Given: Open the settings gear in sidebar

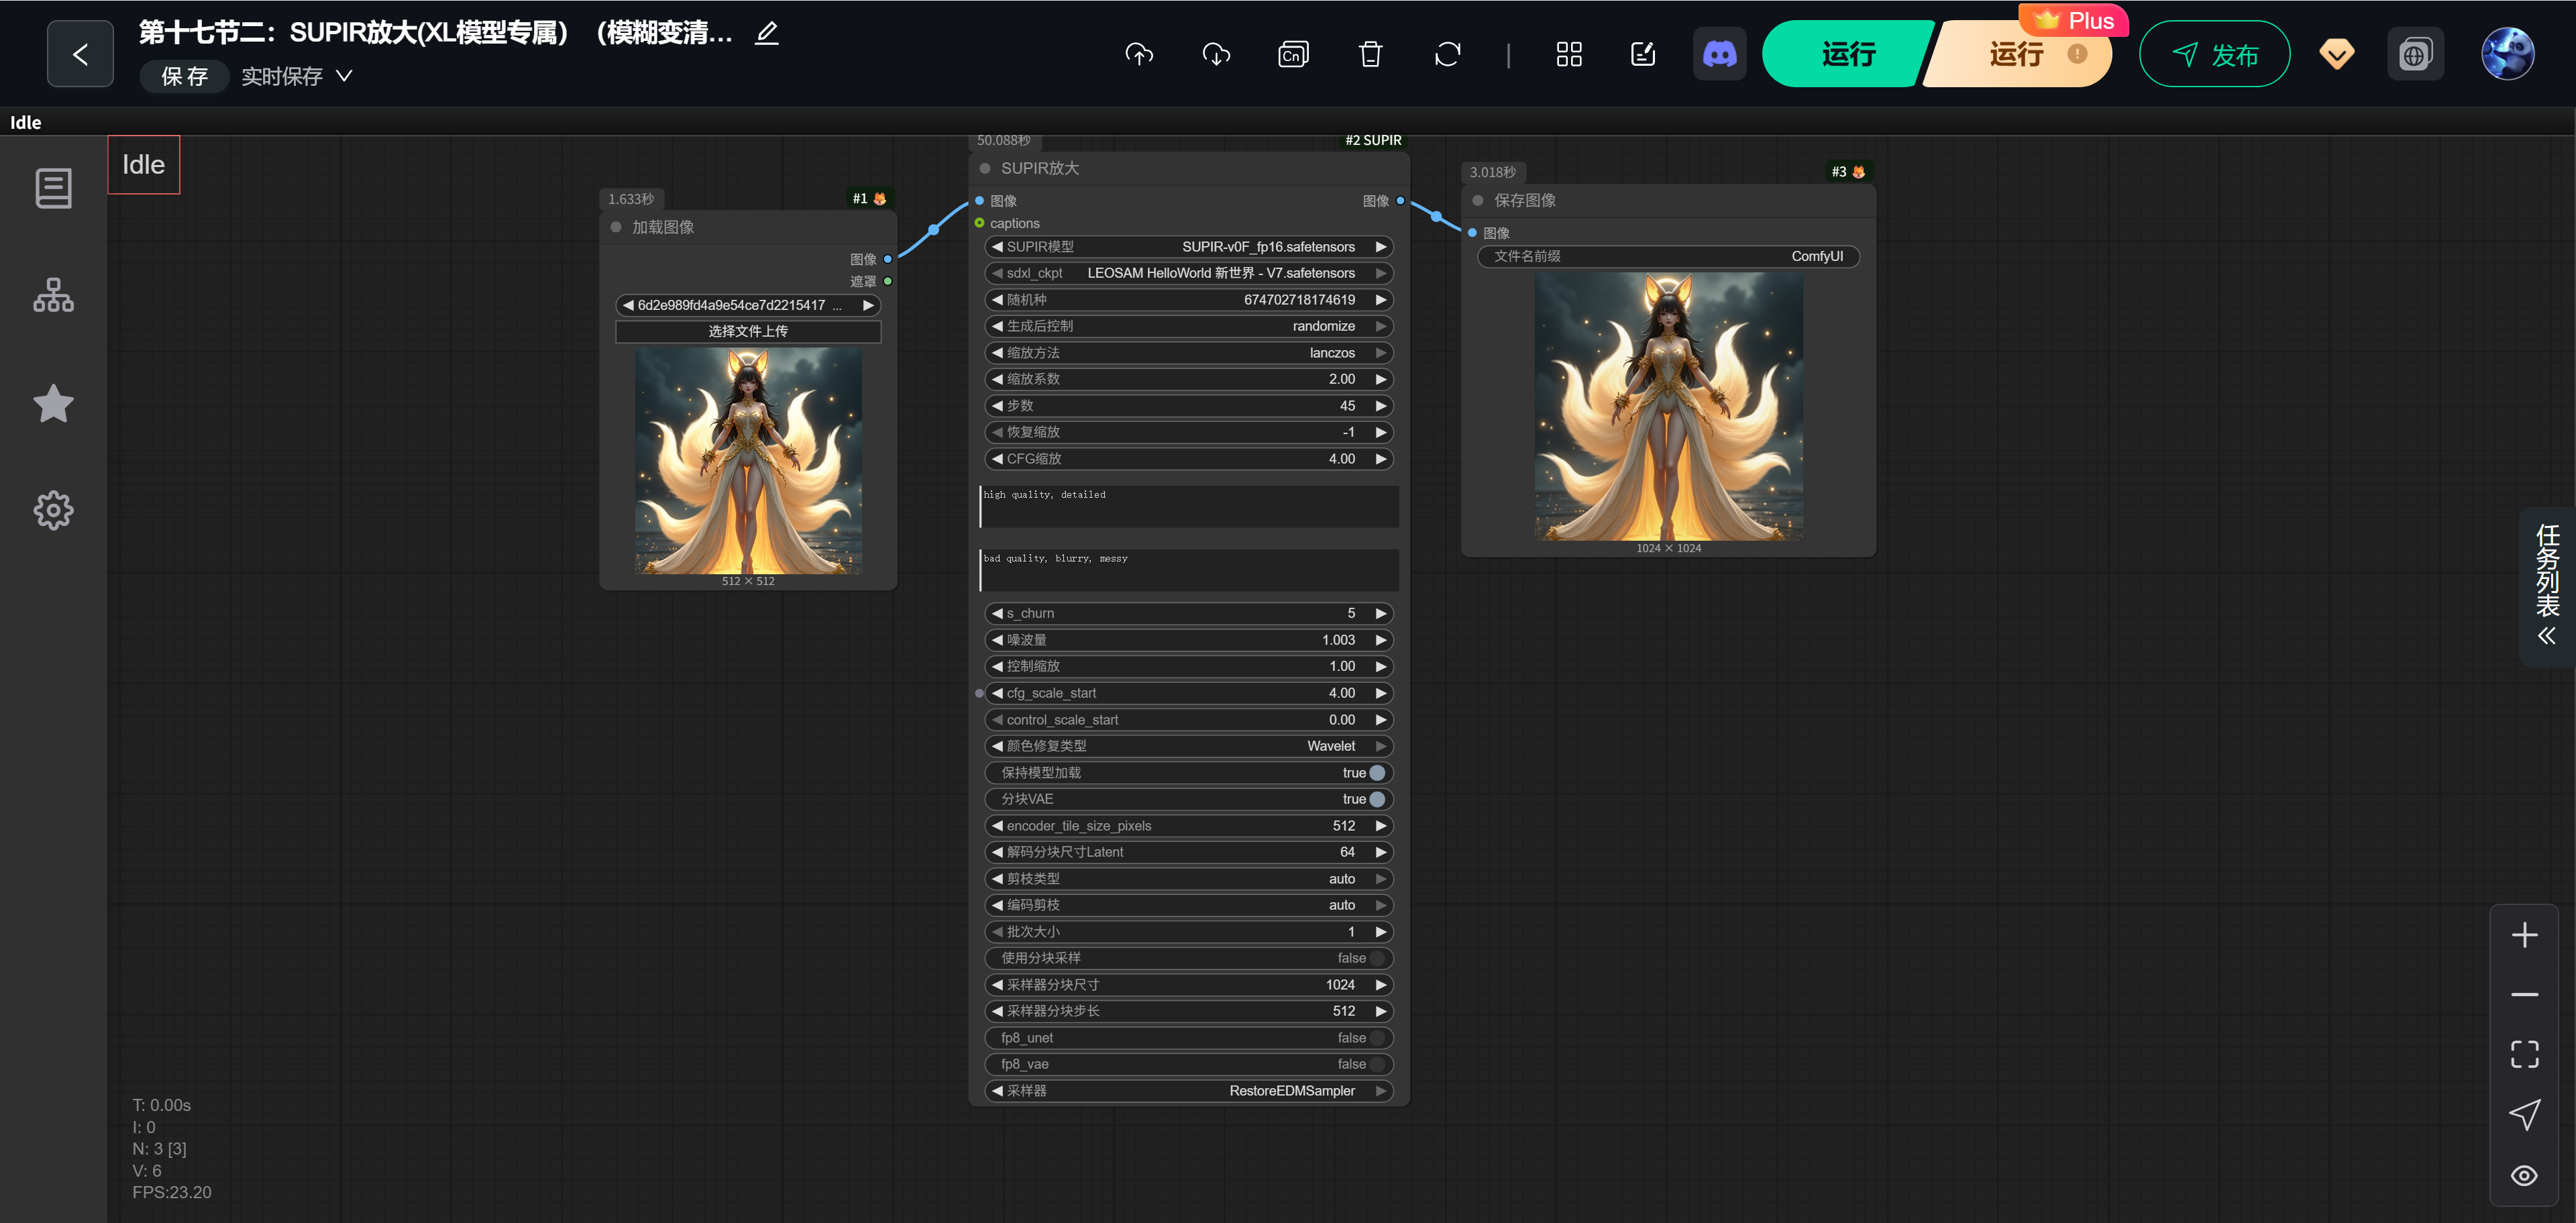Looking at the screenshot, I should [53, 510].
